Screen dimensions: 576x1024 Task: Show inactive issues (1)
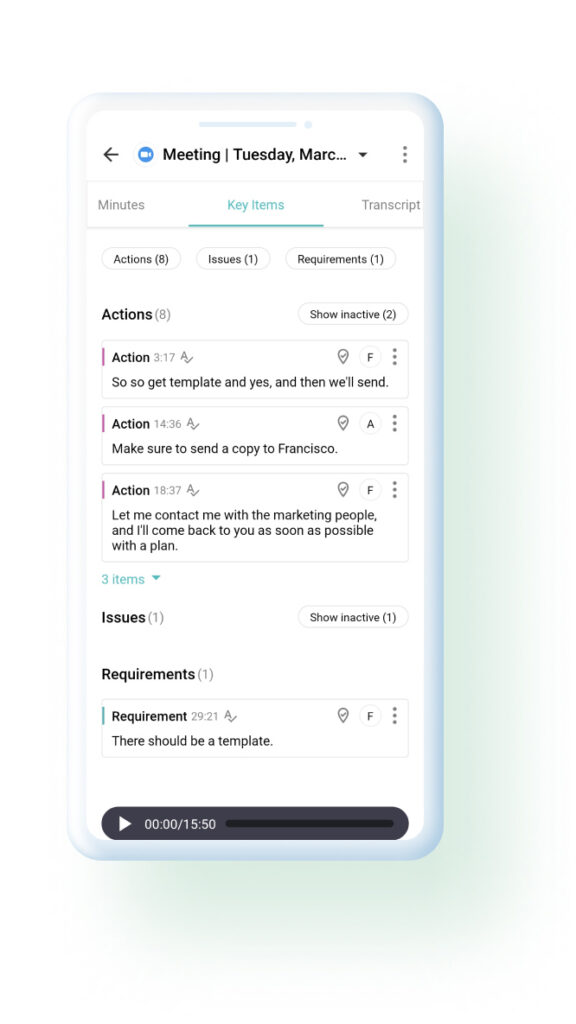[353, 617]
